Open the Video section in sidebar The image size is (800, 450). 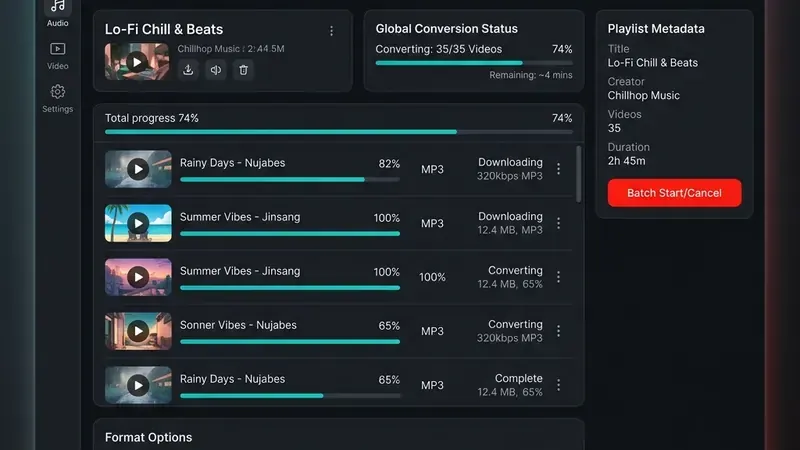(58, 56)
